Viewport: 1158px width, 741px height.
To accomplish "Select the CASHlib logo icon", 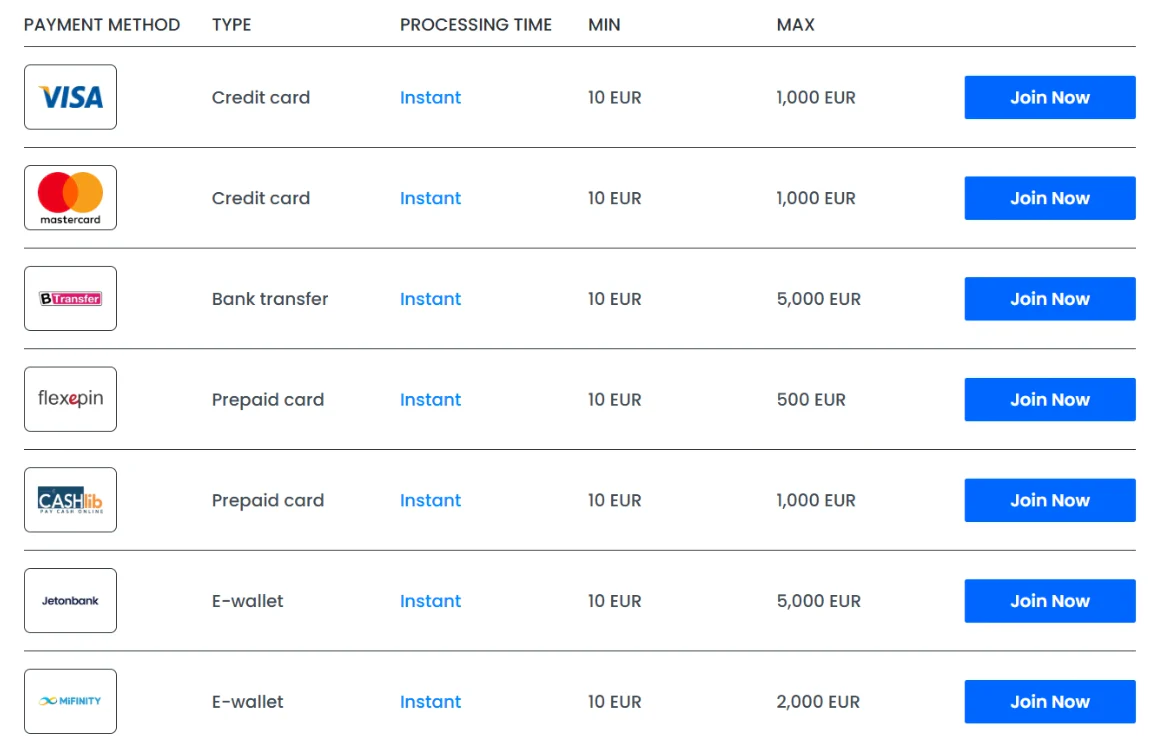I will tap(70, 499).
